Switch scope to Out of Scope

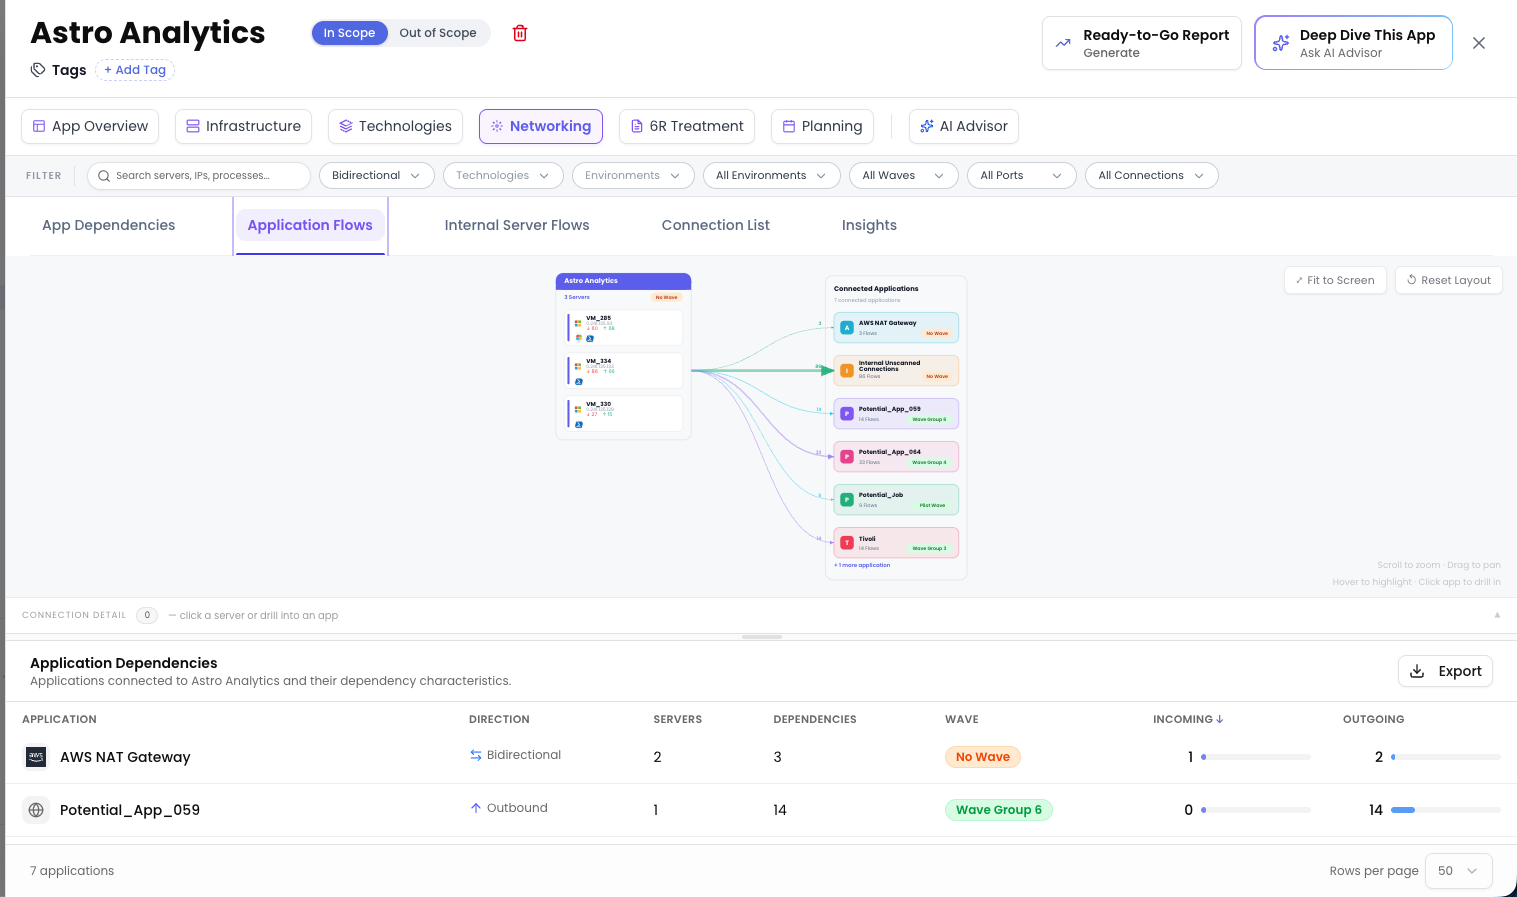(438, 33)
